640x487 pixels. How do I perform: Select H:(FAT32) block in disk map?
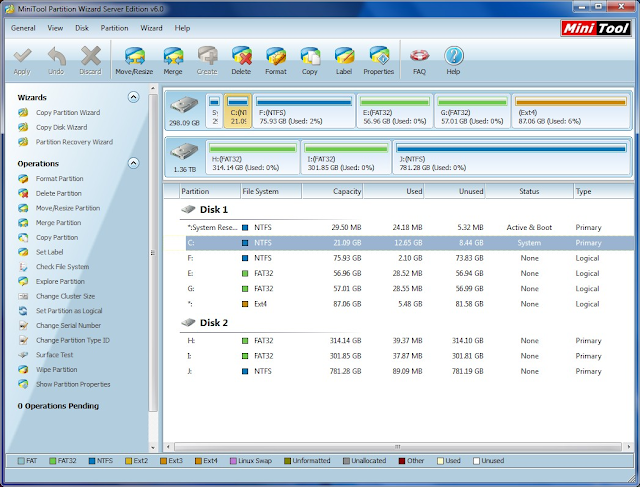(253, 158)
